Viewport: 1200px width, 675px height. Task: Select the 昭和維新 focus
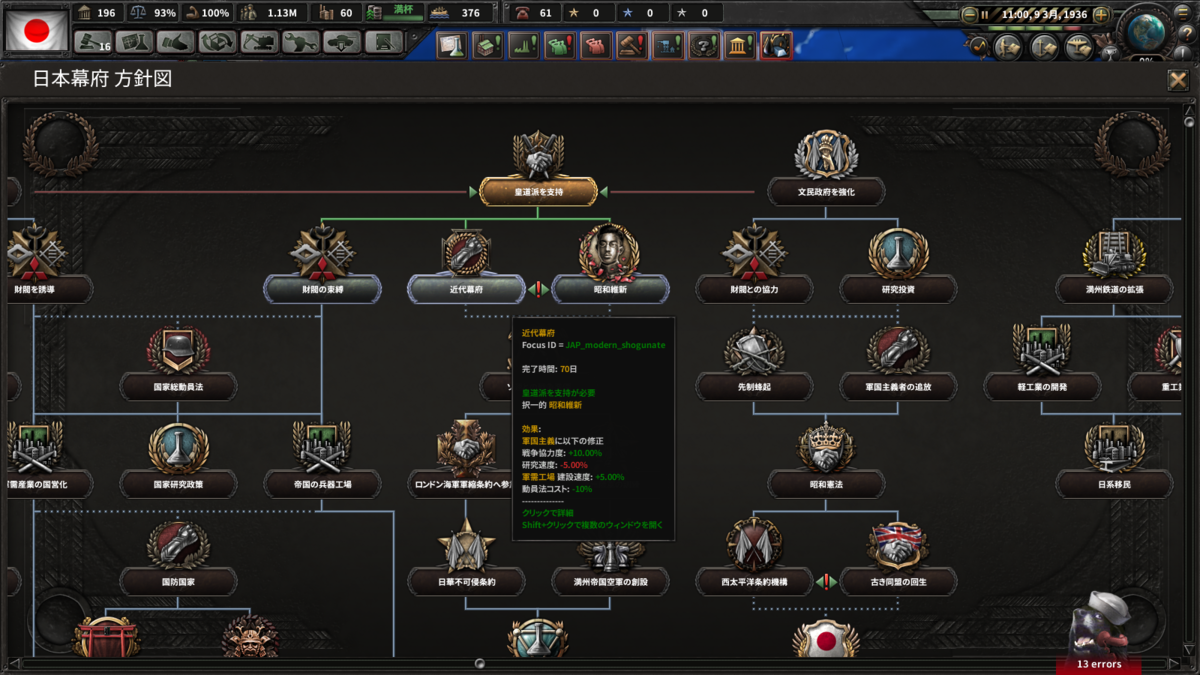610,289
